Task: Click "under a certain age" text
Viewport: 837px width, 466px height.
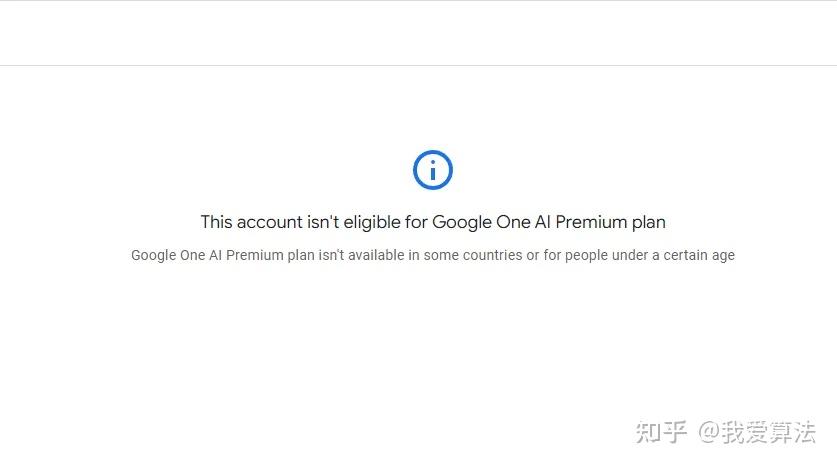Action: click(x=673, y=256)
